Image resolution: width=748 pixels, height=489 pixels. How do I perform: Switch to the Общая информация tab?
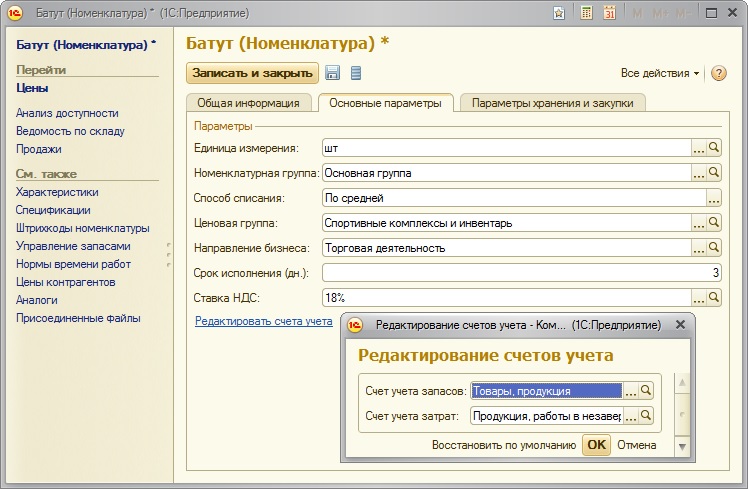(248, 102)
